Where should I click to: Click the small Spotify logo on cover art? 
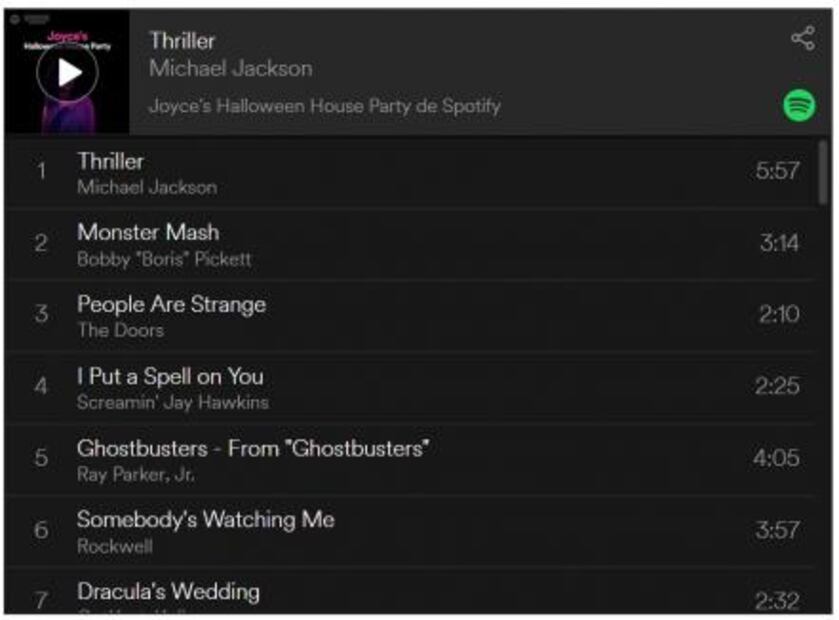[16, 19]
